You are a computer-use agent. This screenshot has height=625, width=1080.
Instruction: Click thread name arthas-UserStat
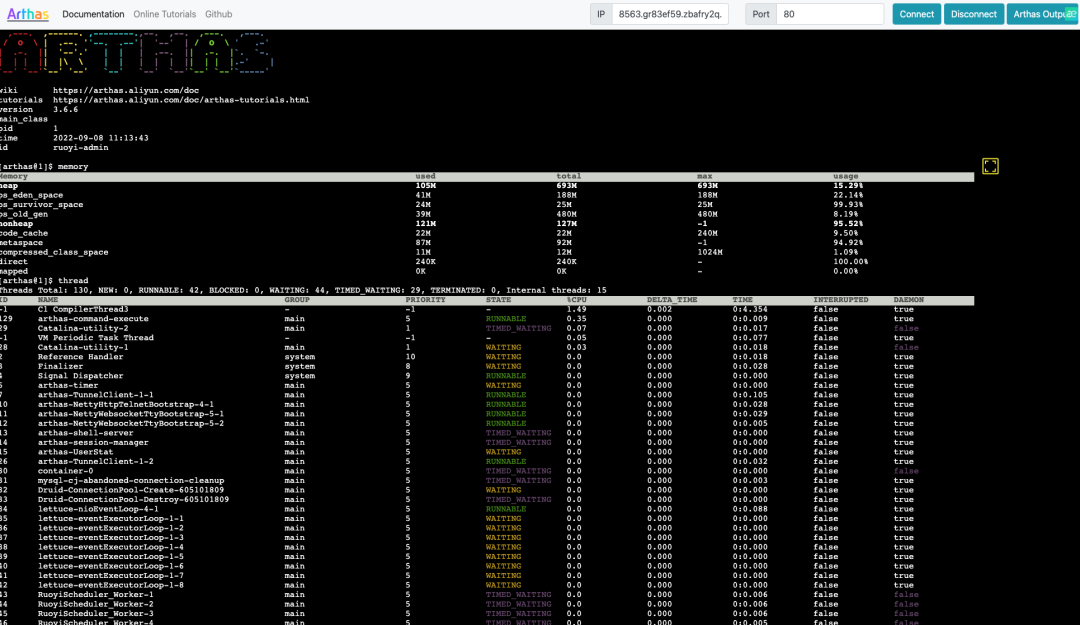point(76,452)
